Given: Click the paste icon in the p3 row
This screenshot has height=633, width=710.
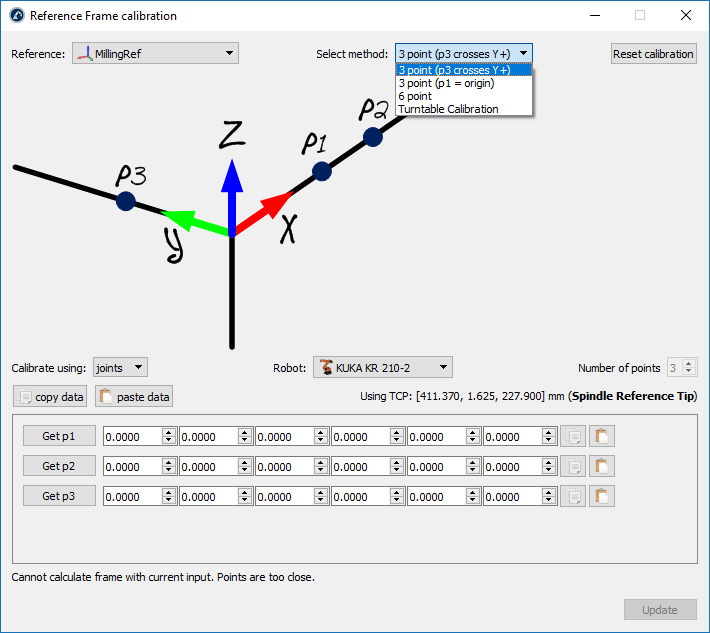Looking at the screenshot, I should (x=602, y=496).
